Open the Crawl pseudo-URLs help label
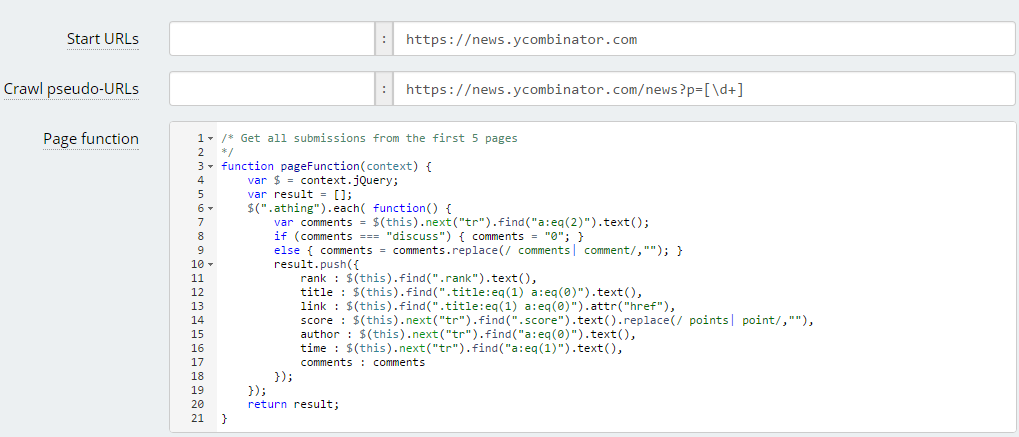 (x=71, y=88)
